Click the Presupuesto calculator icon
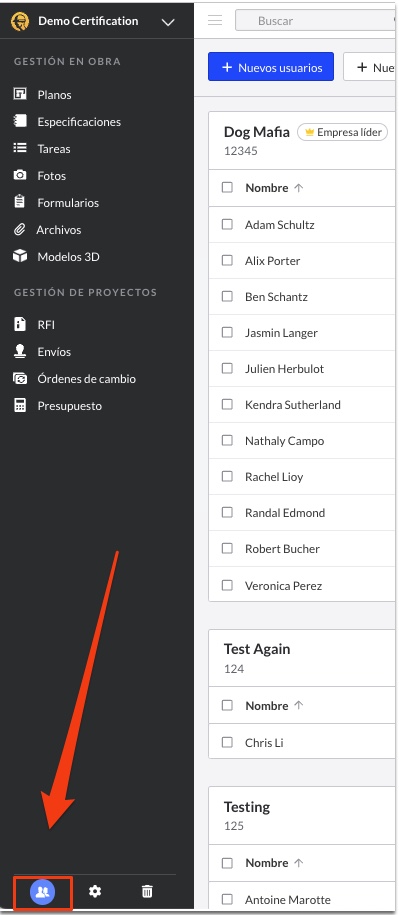The width and height of the screenshot is (399, 915). (20, 406)
